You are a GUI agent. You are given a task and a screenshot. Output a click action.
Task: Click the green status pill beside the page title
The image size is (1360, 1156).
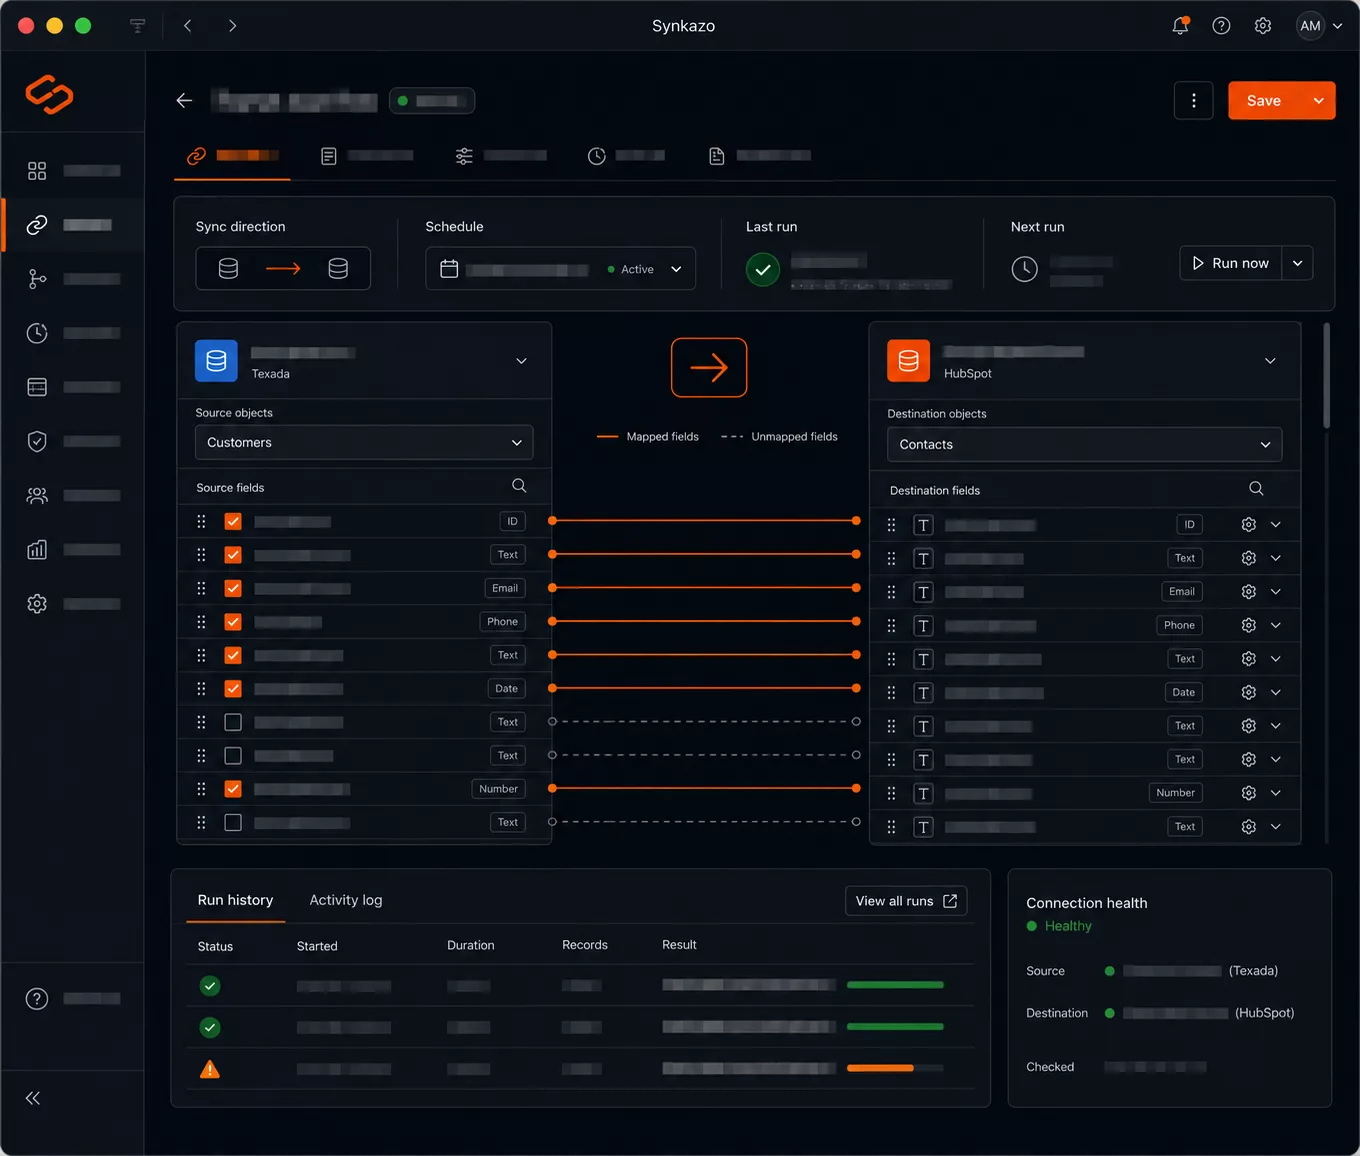click(x=432, y=100)
